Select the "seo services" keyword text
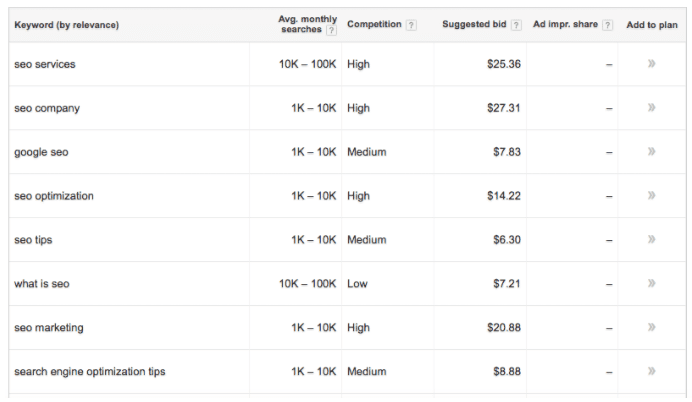The height and width of the screenshot is (402, 692). (x=45, y=64)
